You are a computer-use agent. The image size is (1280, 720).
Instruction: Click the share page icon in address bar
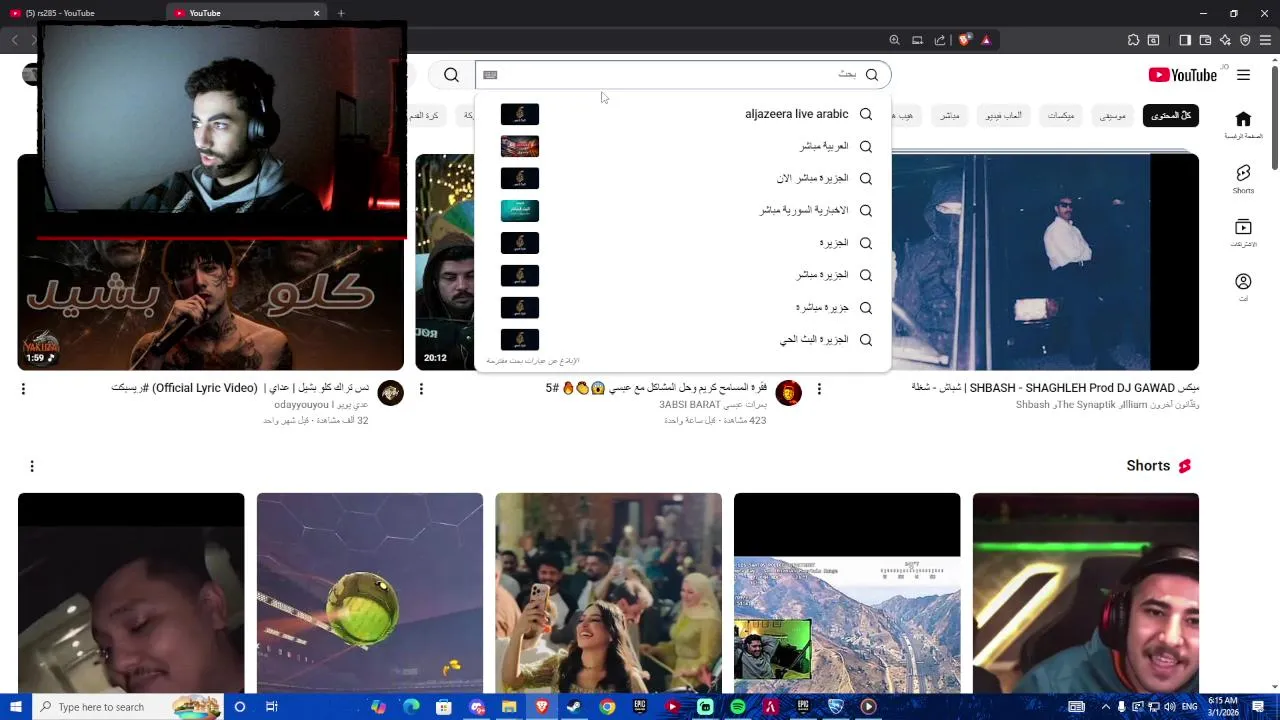pos(940,40)
